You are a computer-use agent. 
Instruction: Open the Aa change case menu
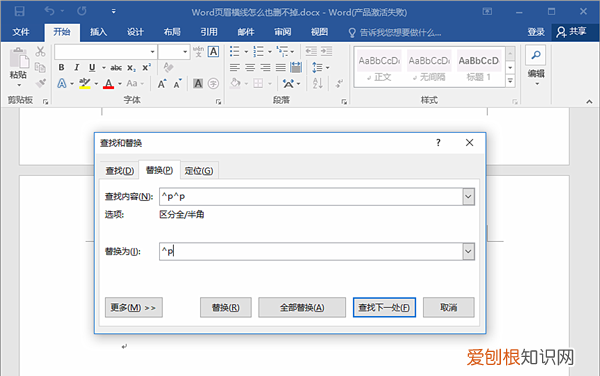pos(135,83)
